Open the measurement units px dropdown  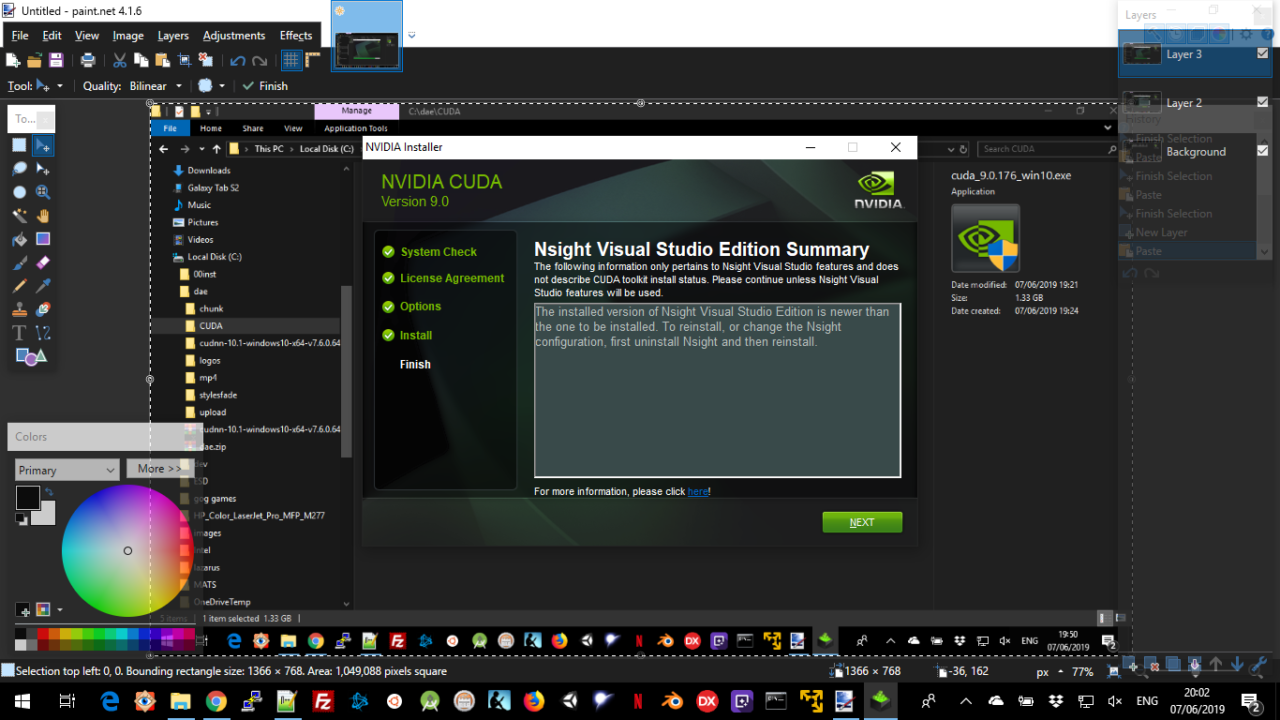pos(1048,672)
